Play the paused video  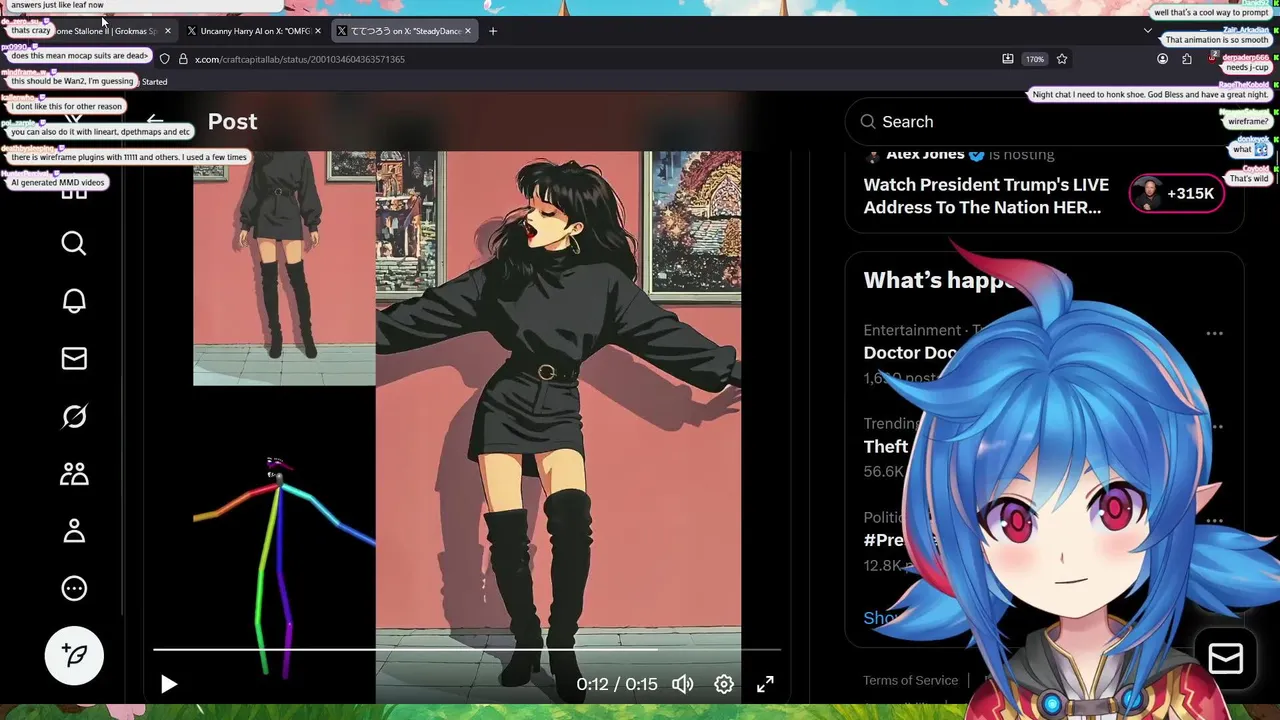[x=169, y=684]
